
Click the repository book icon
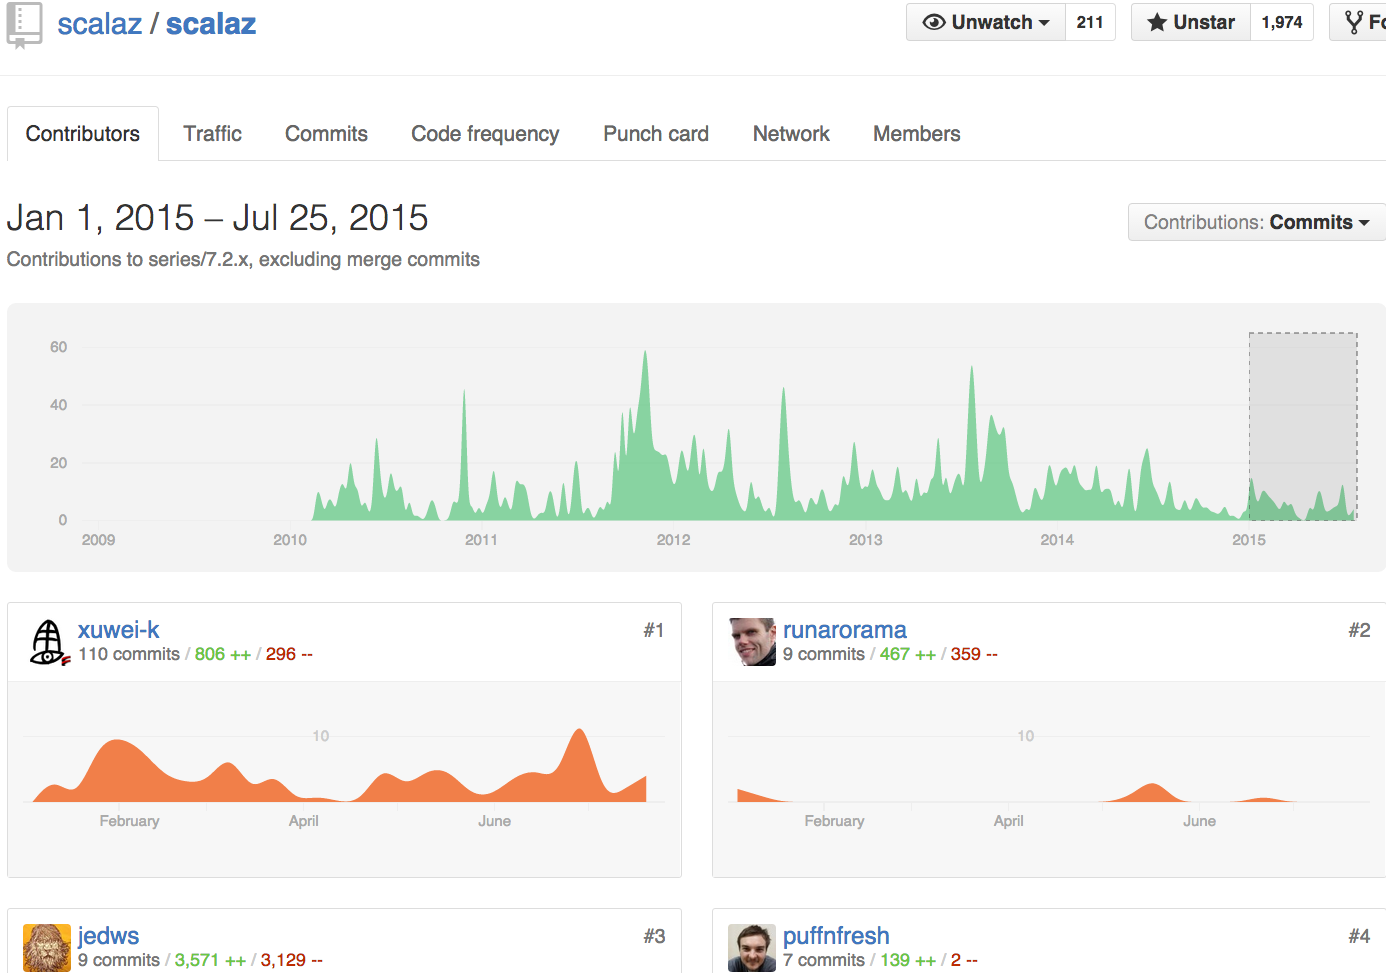(x=24, y=25)
